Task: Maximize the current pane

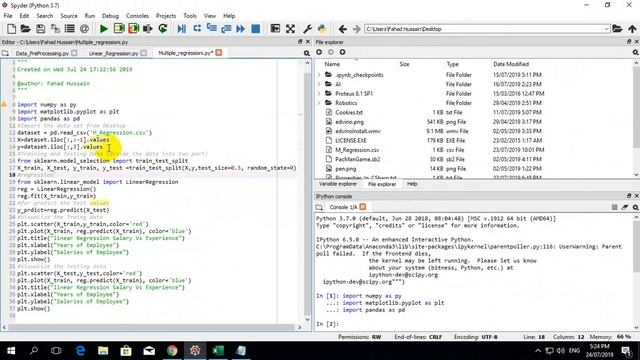Action: 276,29
